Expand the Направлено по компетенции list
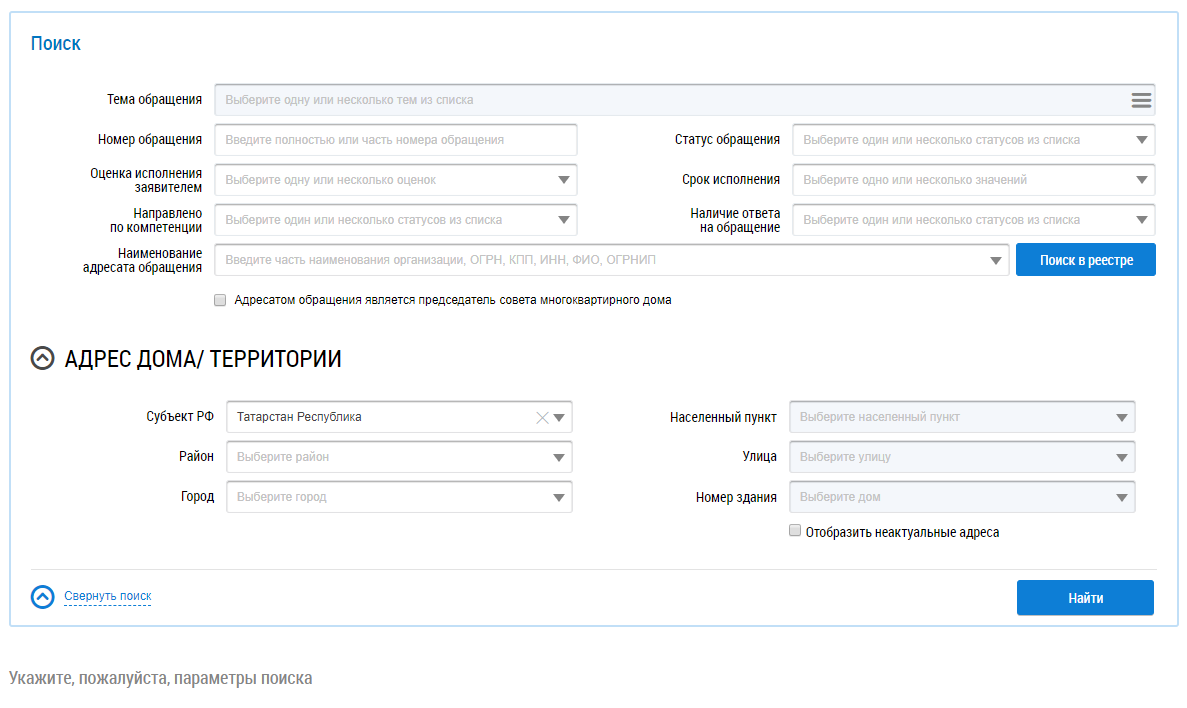The image size is (1187, 708). pyautogui.click(x=563, y=220)
